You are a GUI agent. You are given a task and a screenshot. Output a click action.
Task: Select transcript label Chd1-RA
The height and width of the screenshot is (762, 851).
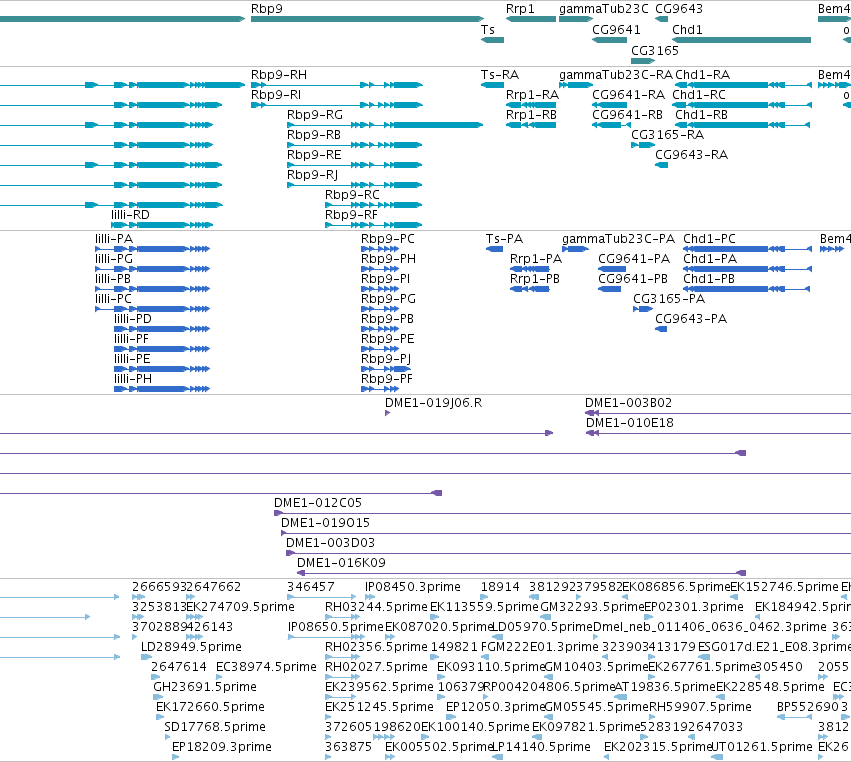point(702,74)
